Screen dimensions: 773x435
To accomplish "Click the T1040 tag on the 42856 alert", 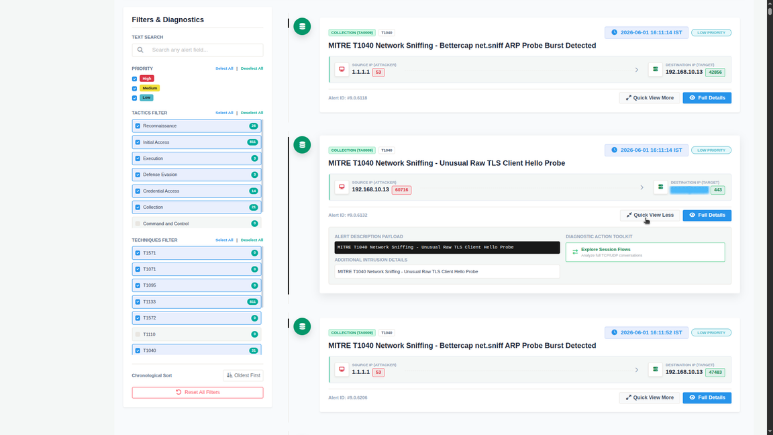I will [x=386, y=33].
